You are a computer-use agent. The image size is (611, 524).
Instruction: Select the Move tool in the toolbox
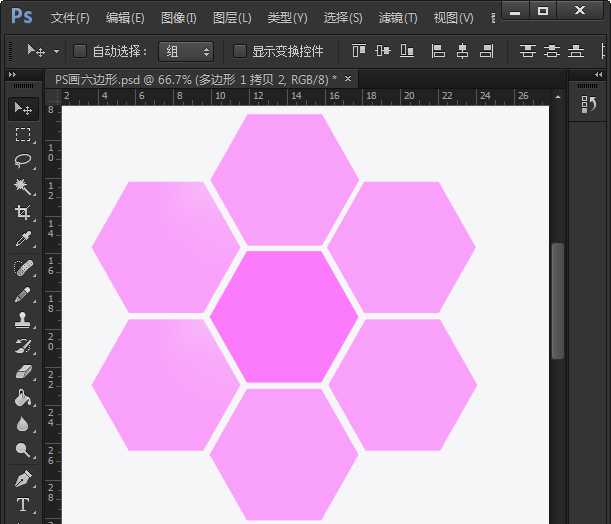(22, 108)
